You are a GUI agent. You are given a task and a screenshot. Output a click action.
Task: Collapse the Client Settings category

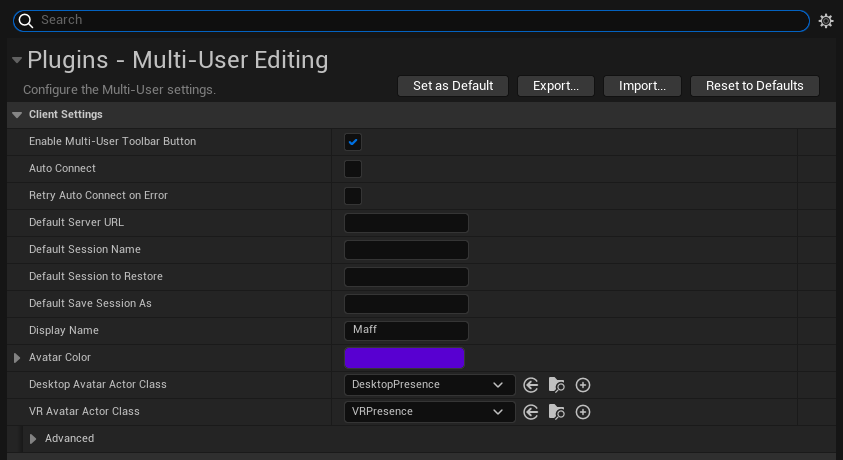17,115
